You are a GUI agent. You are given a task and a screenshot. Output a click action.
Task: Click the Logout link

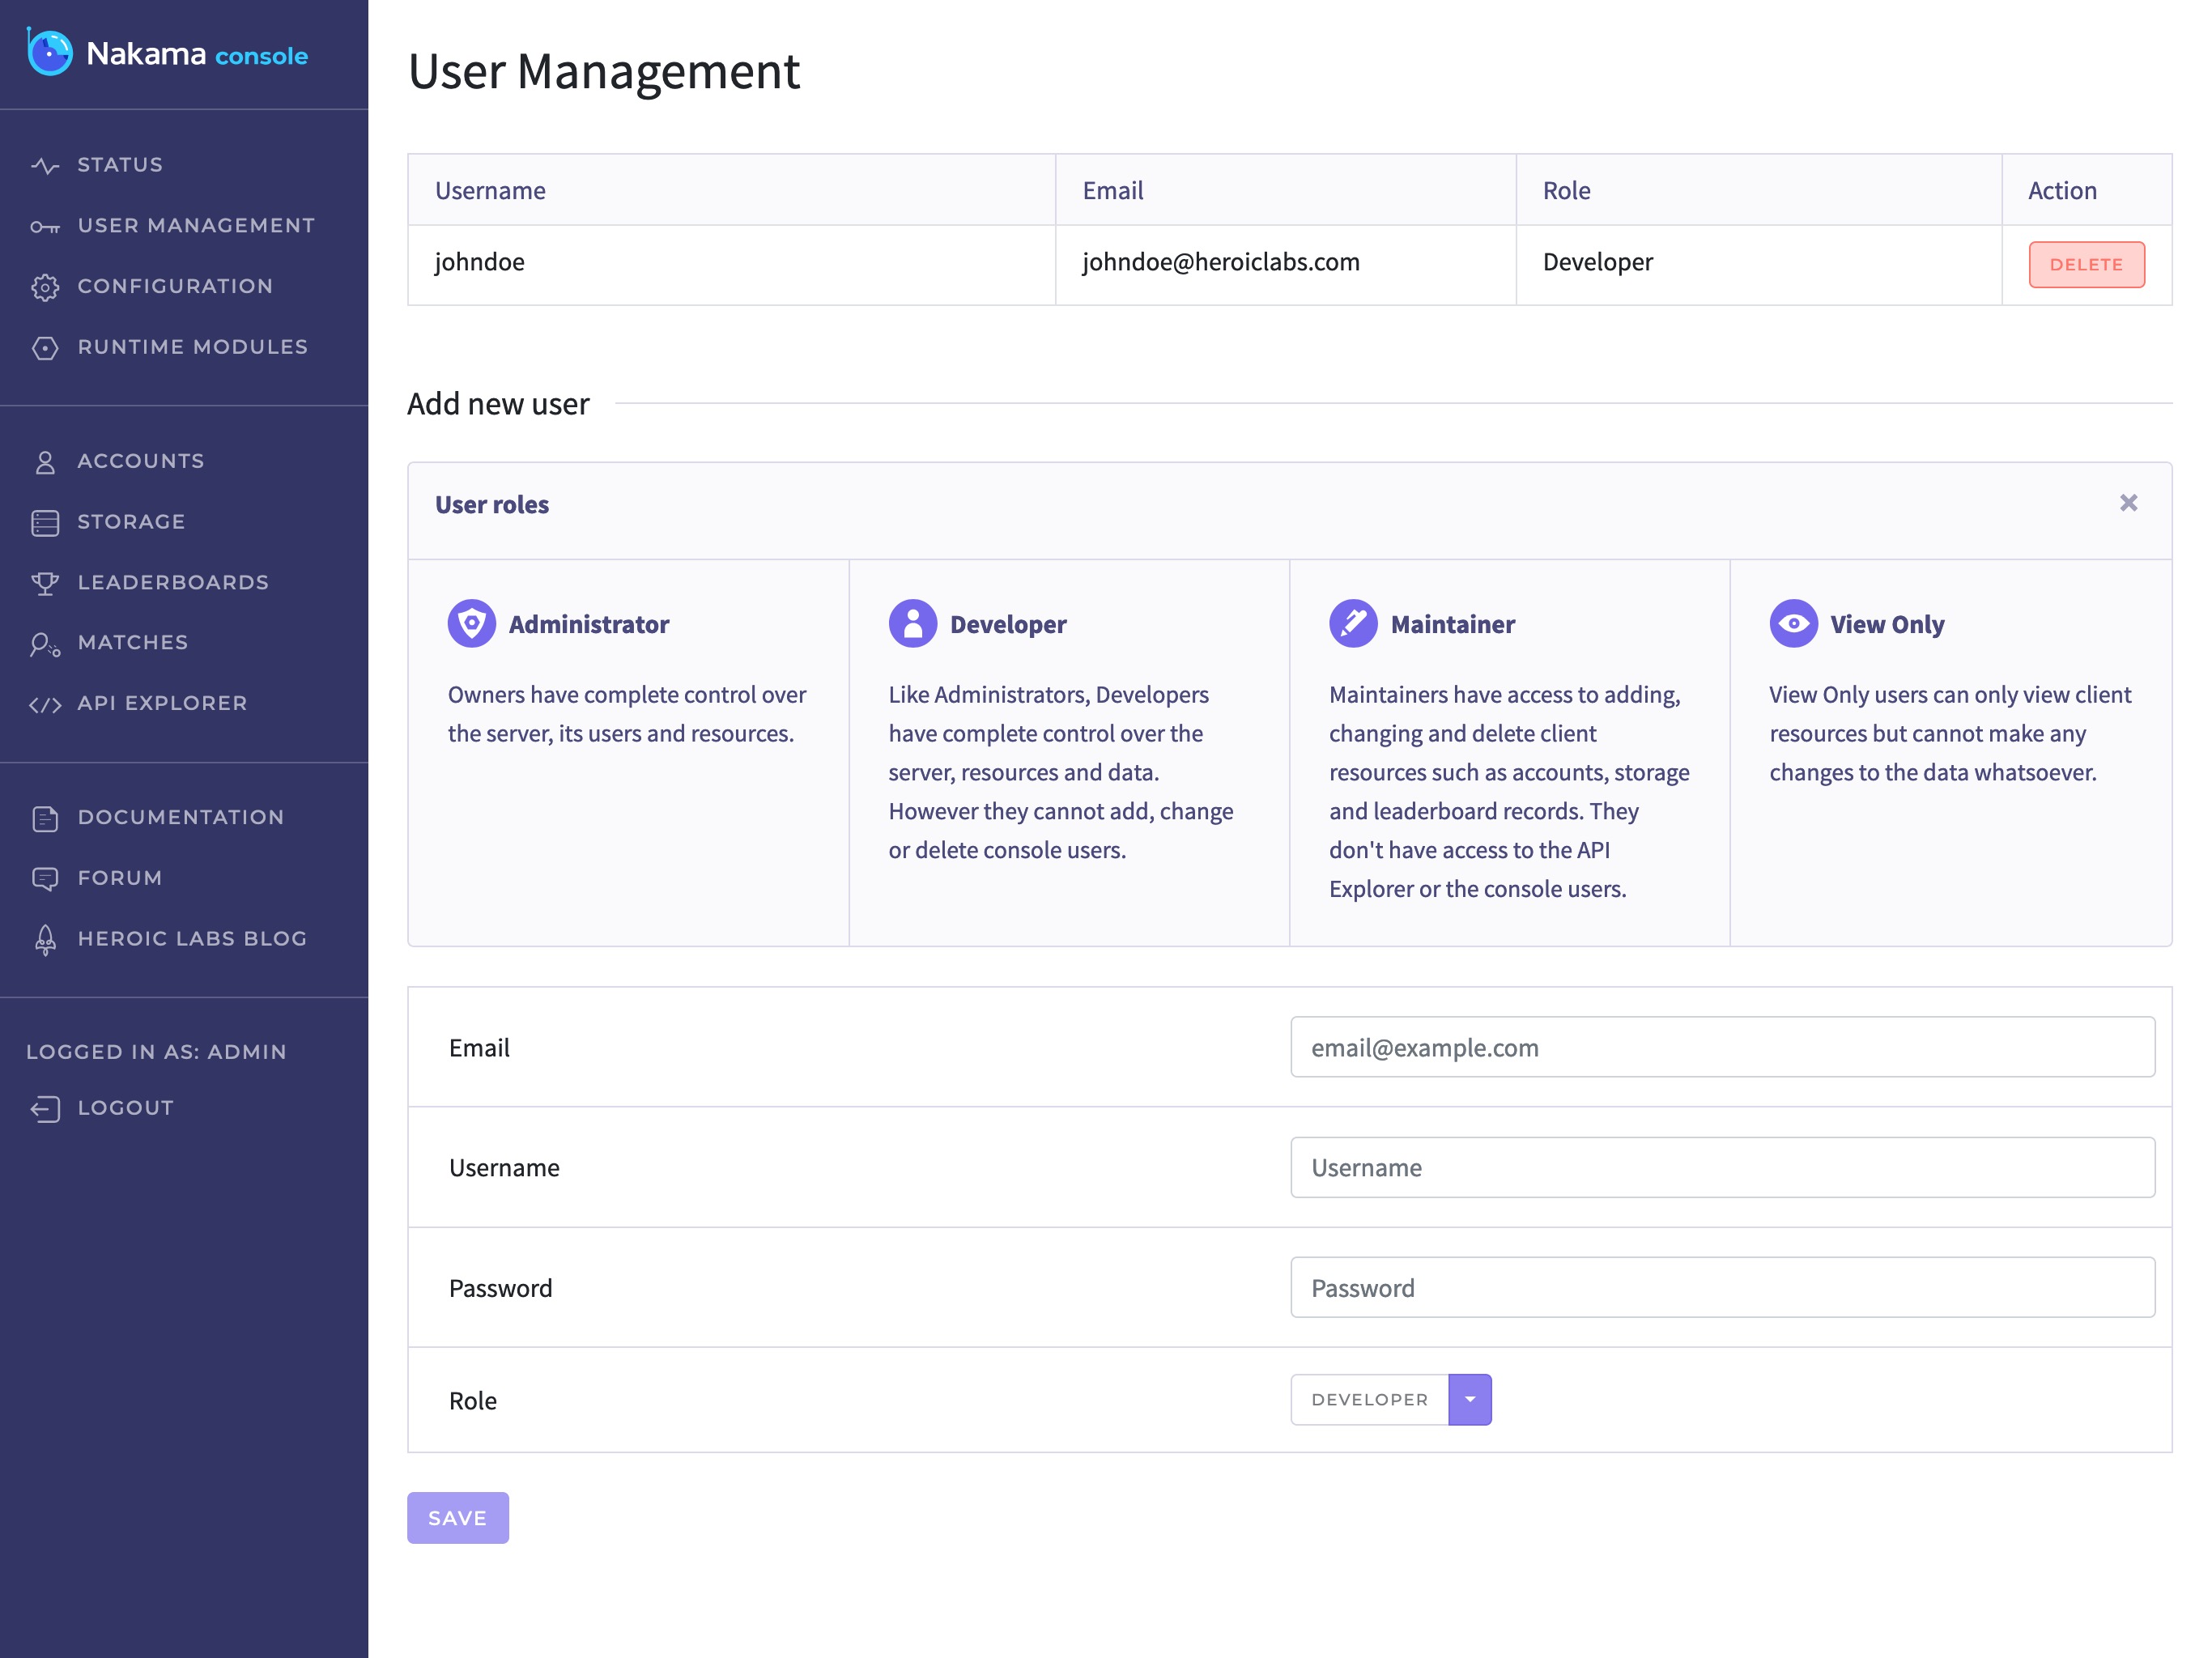(x=125, y=1108)
